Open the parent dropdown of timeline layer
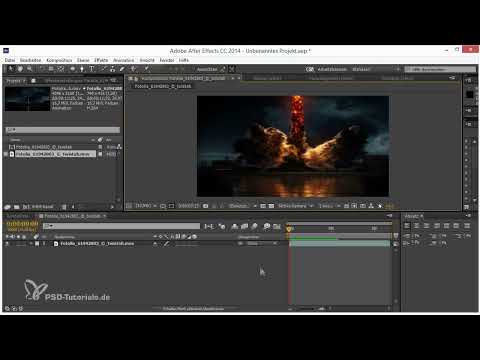 point(261,244)
